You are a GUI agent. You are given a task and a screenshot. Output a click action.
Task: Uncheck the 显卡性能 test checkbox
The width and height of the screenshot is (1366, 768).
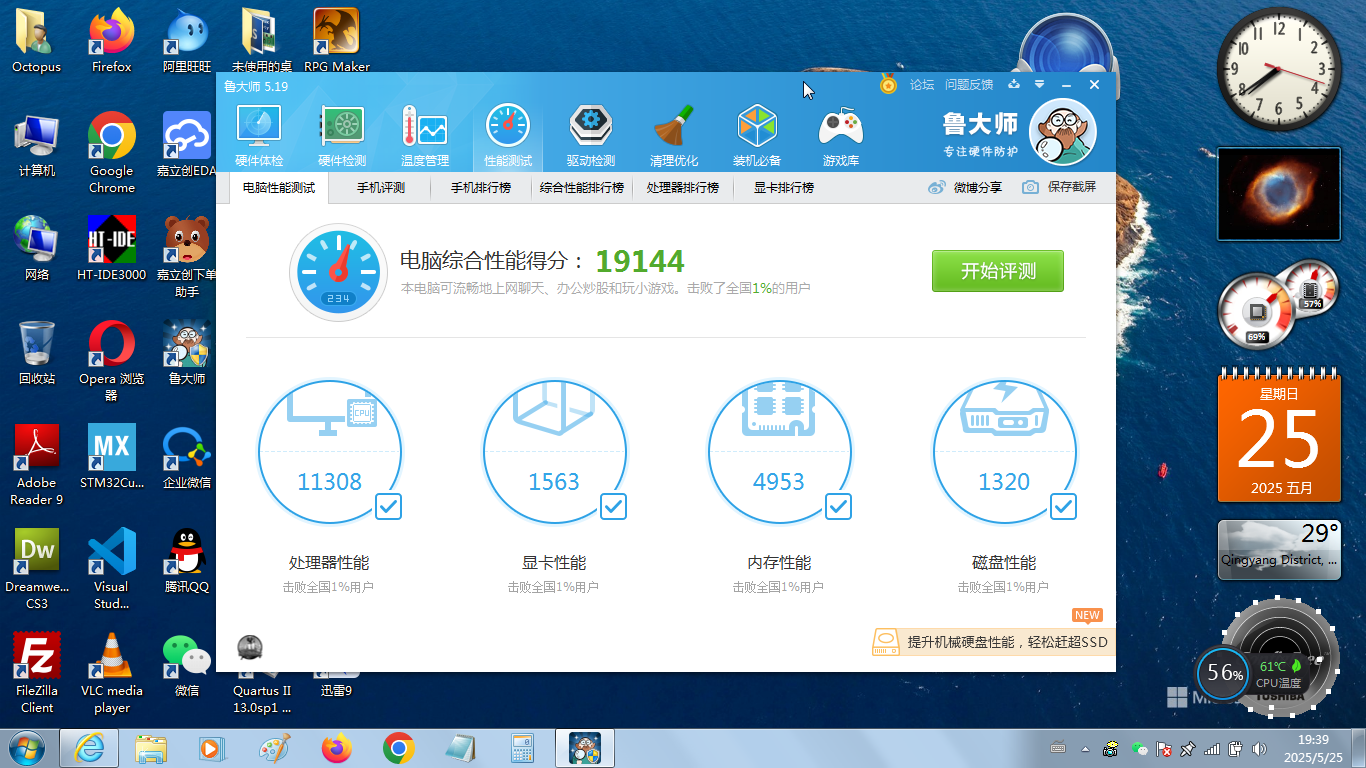613,507
